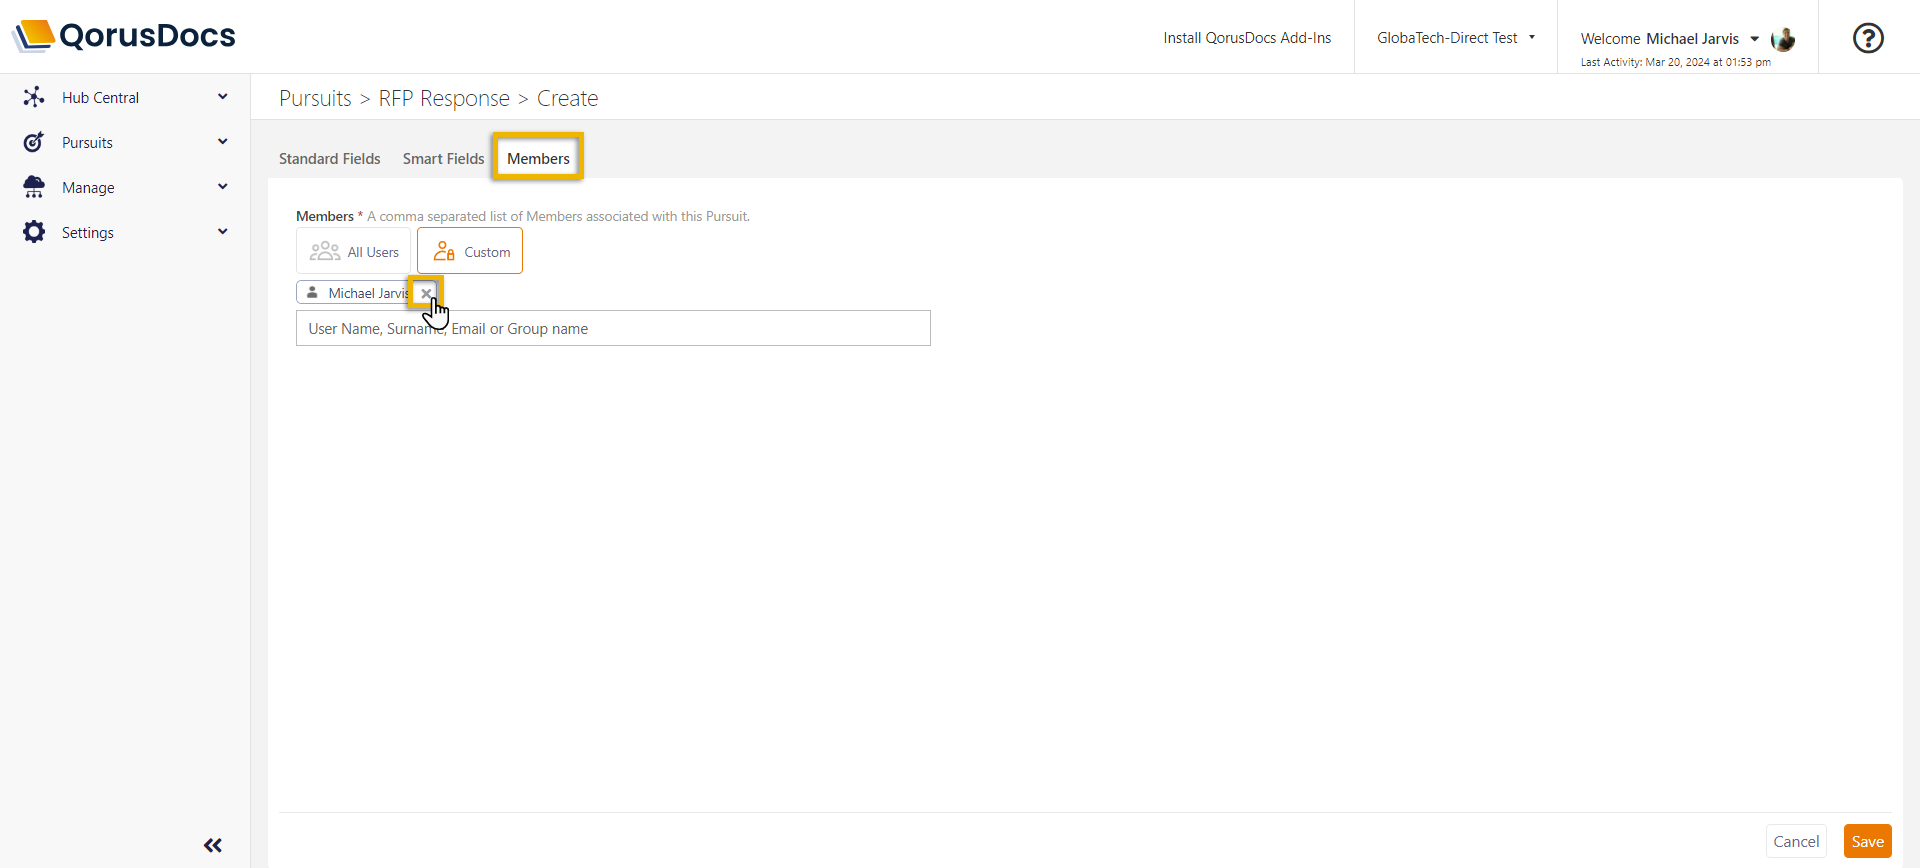Select the All Users option
The height and width of the screenshot is (868, 1920).
(x=354, y=252)
